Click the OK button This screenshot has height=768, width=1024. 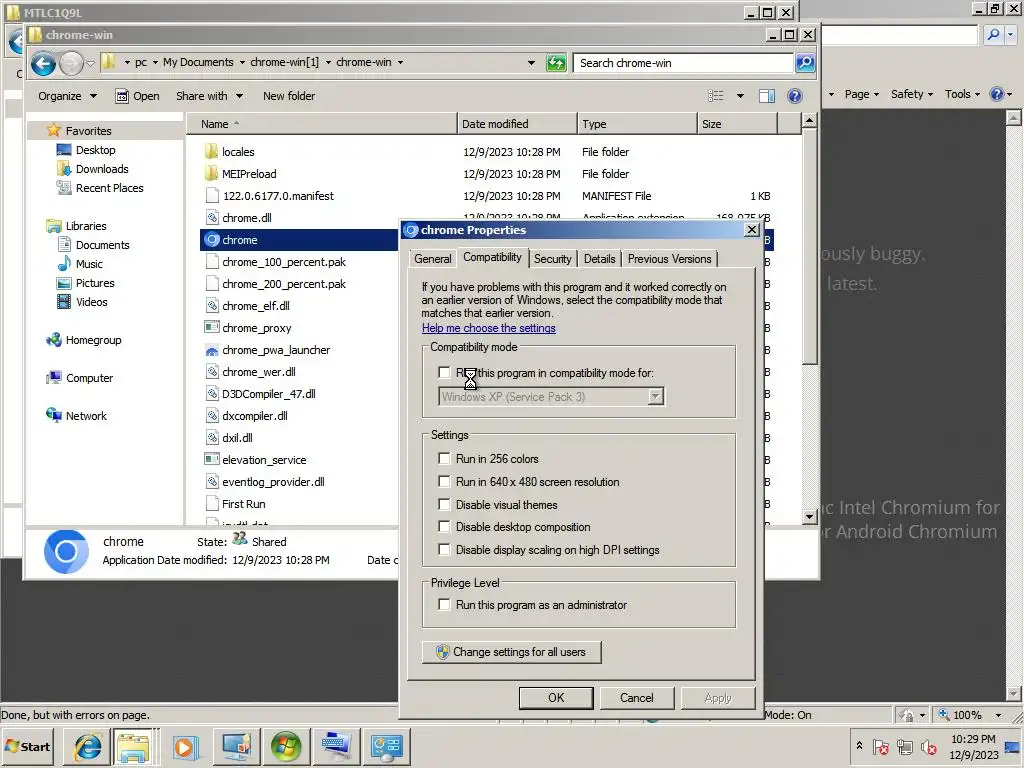556,697
